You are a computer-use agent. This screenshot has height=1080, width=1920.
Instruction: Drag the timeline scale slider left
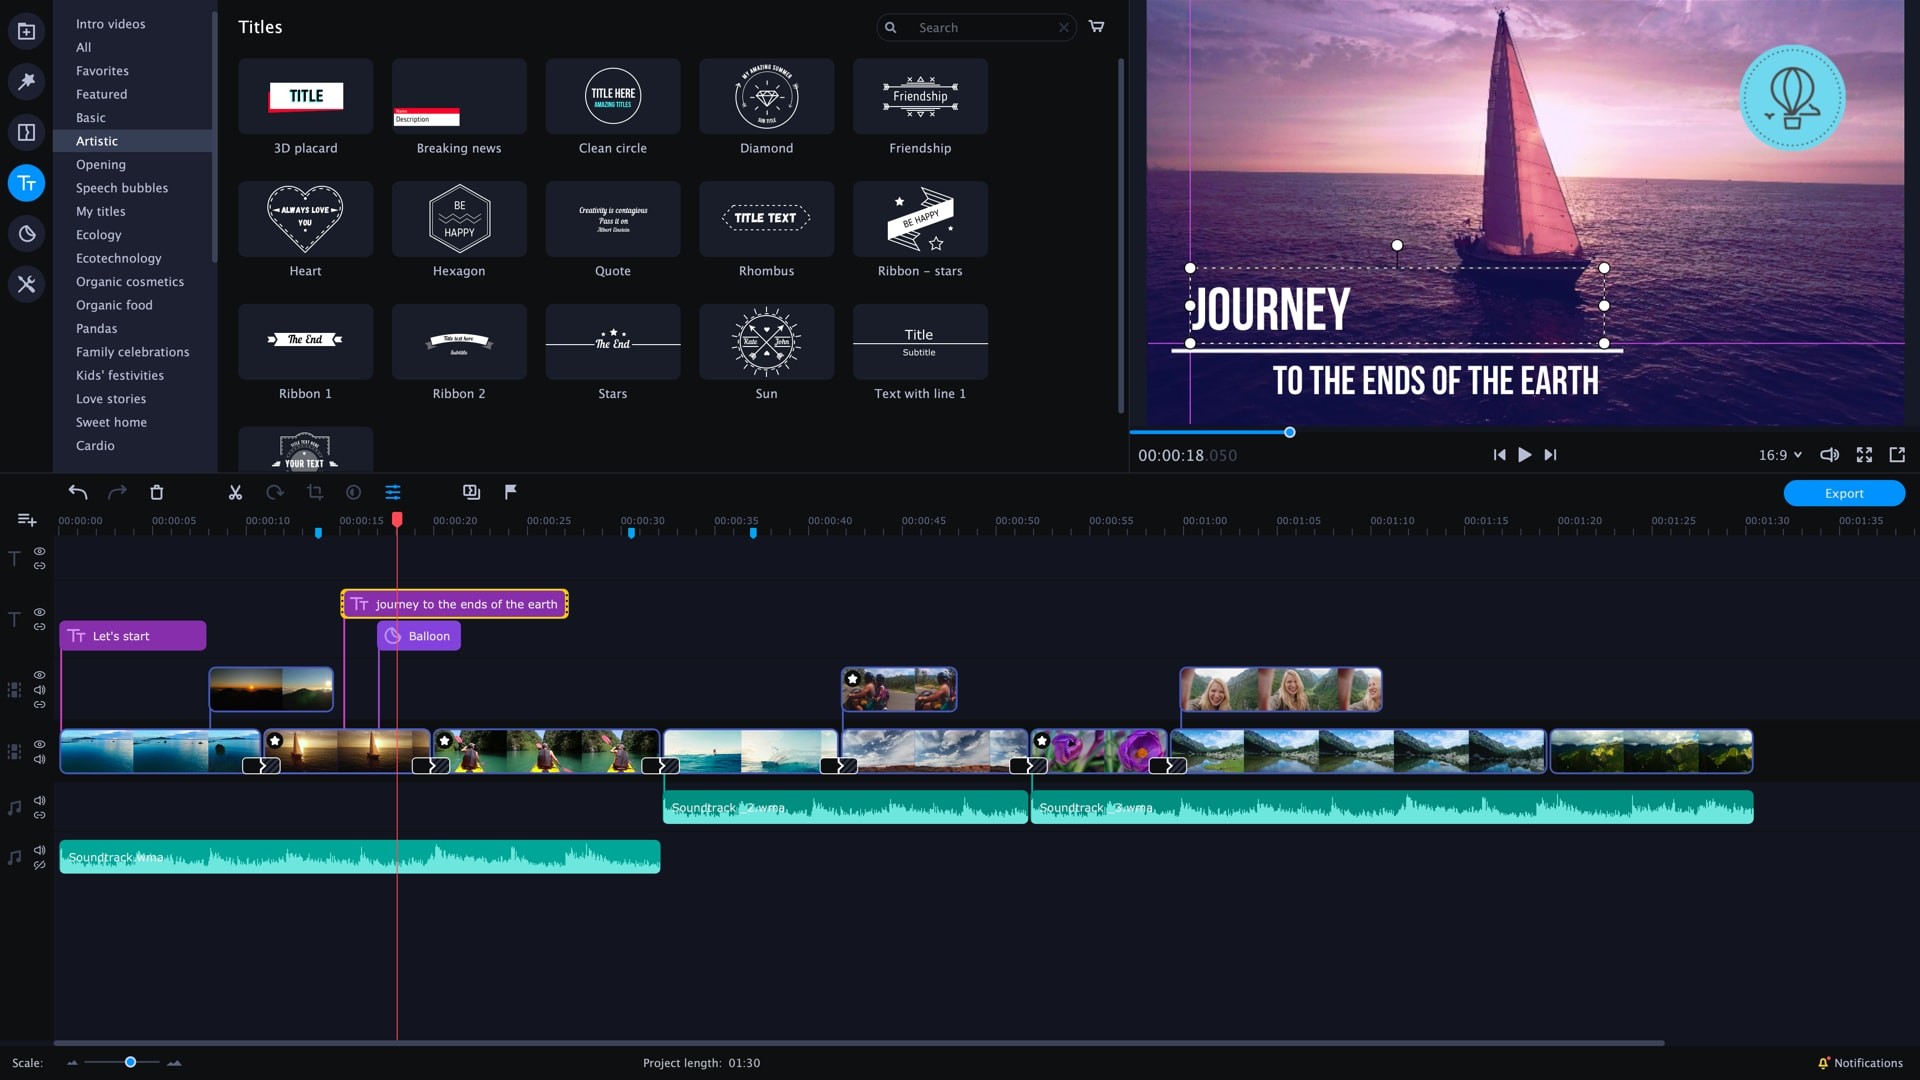pos(129,1062)
